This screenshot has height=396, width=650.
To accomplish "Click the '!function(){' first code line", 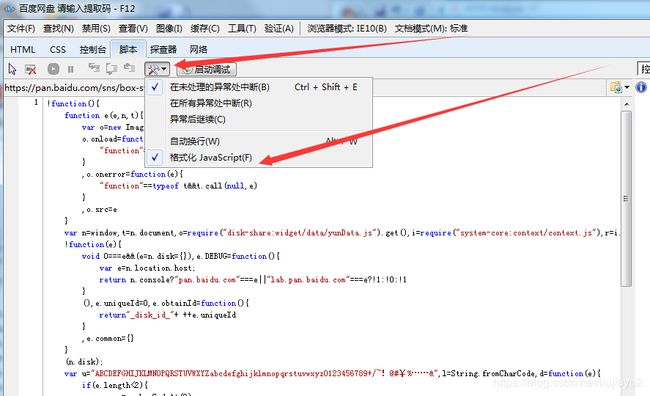I will pyautogui.click(x=73, y=104).
